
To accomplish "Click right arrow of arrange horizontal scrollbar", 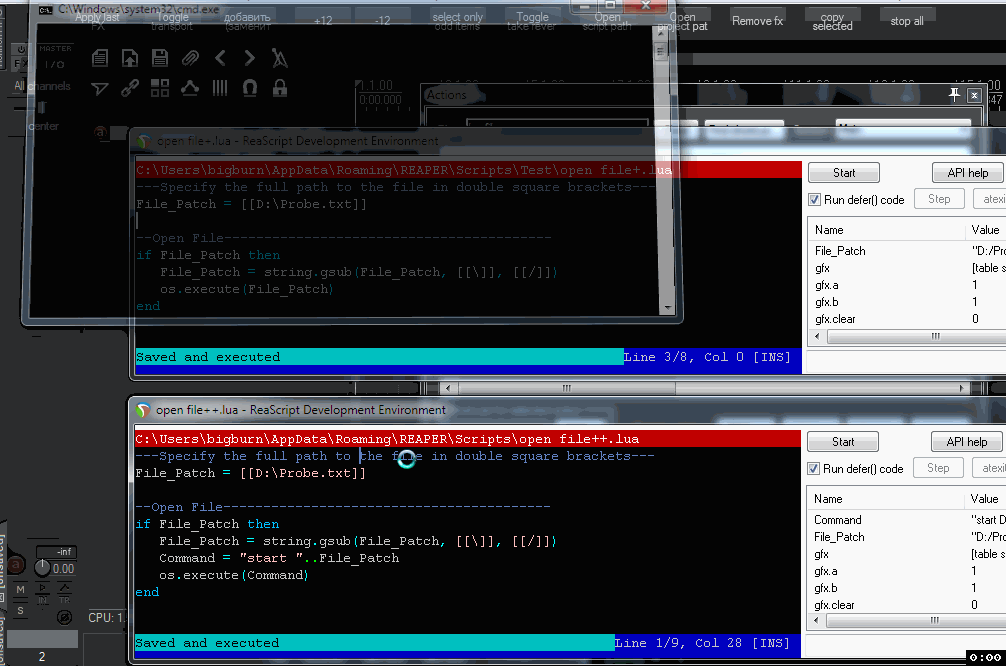I will [961, 388].
